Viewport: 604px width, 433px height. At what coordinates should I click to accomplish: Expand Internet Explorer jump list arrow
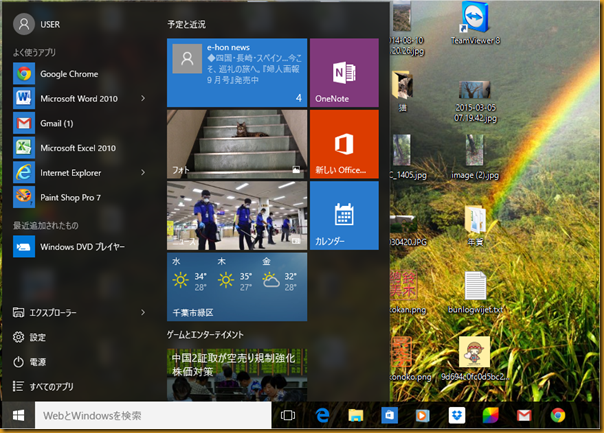[x=143, y=173]
